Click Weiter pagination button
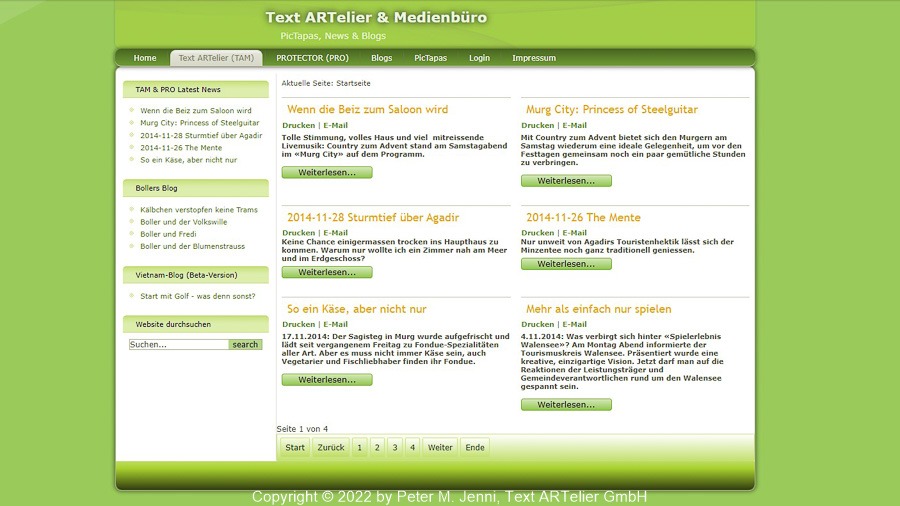The height and width of the screenshot is (506, 900). [x=440, y=448]
